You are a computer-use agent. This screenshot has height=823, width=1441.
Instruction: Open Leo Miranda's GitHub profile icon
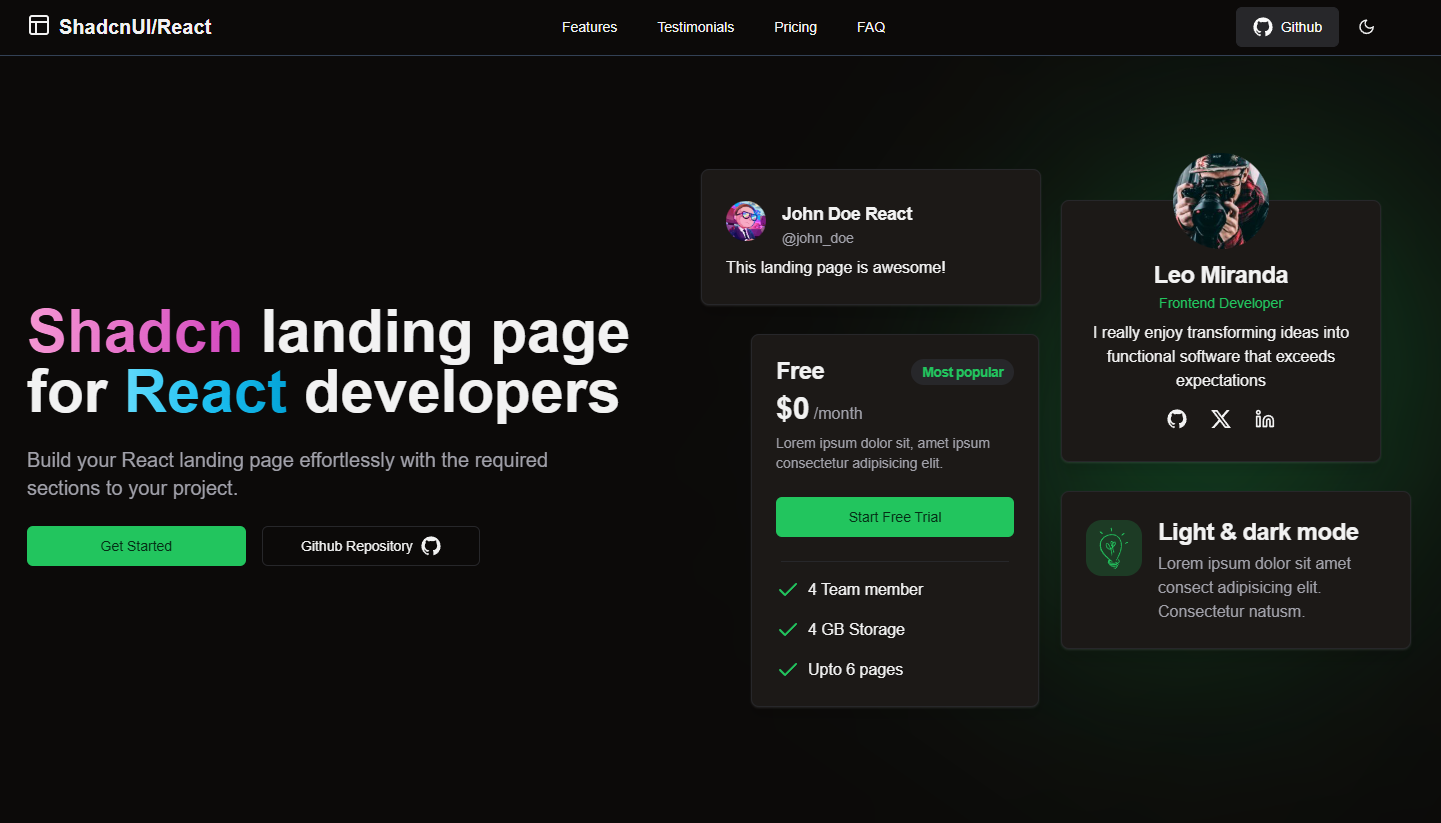[1177, 419]
